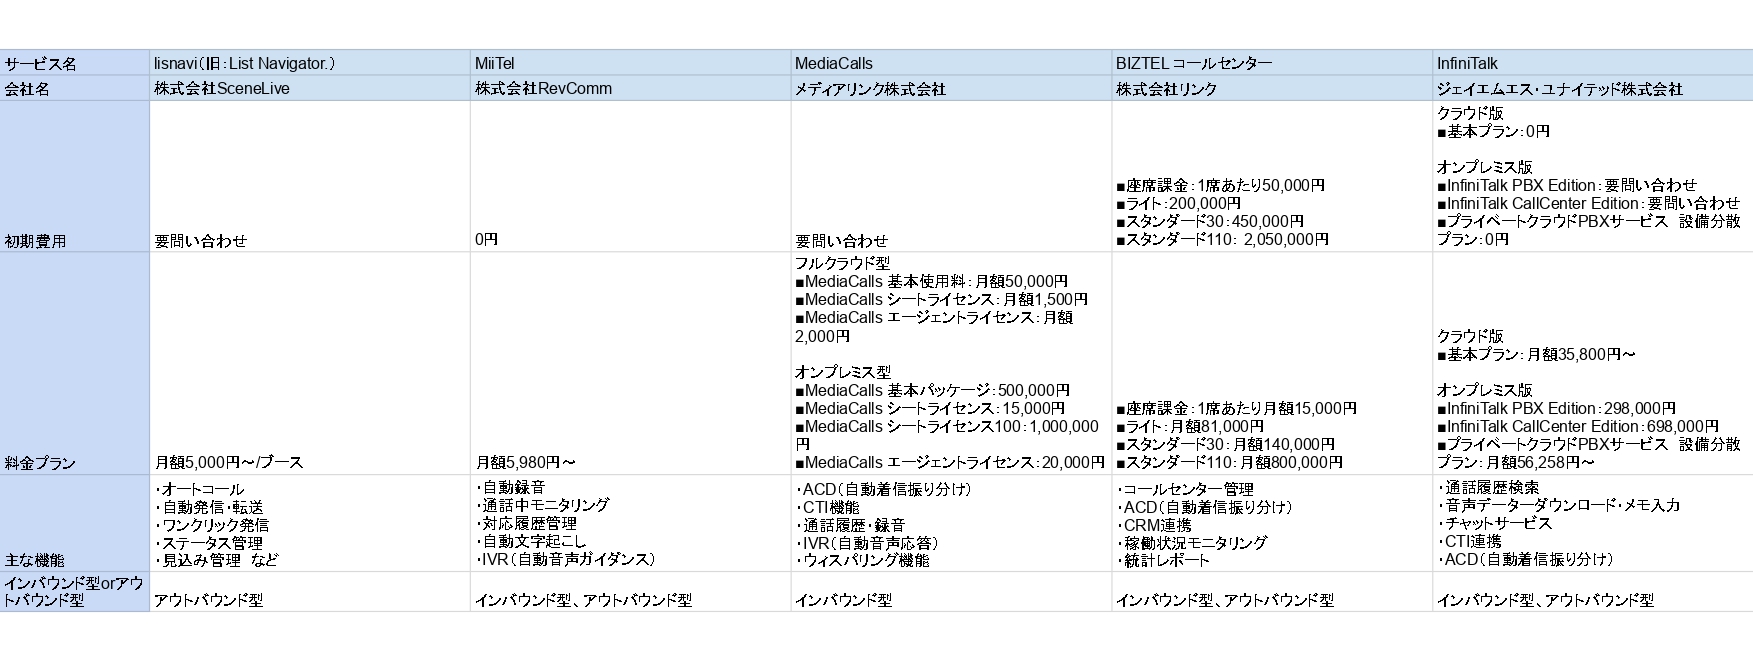Select InfiniTalk's インバウンド型、アウトバウンド型 cell

click(x=1593, y=592)
